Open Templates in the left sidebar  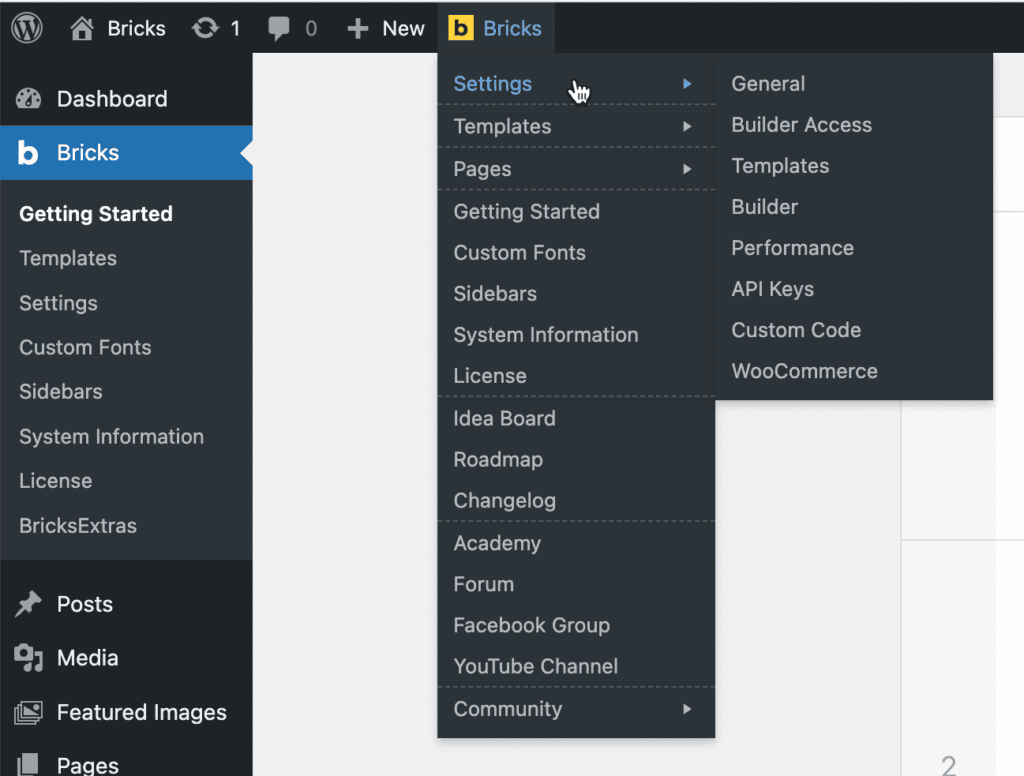(x=68, y=258)
